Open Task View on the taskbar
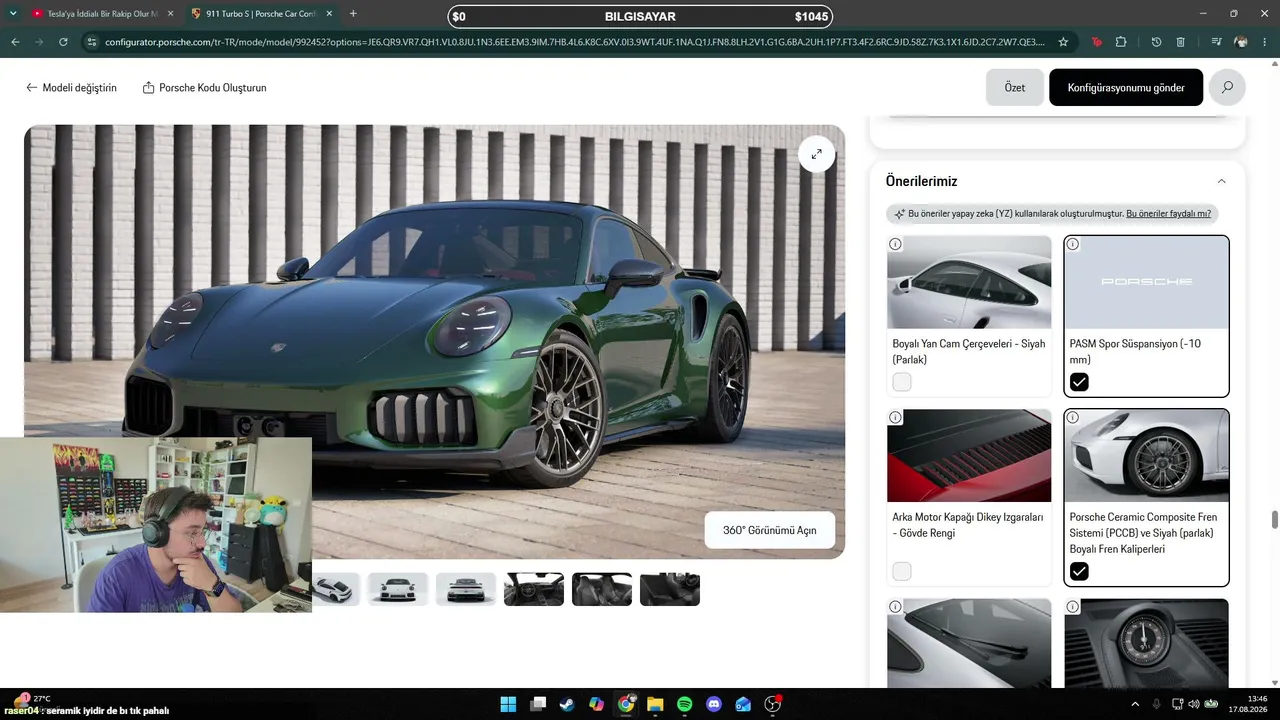The width and height of the screenshot is (1280, 720). click(x=538, y=704)
